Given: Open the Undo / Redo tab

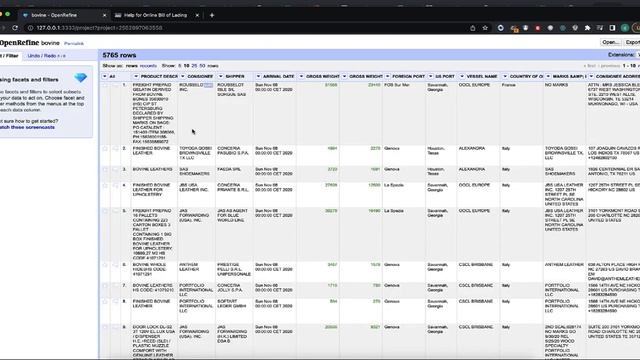Looking at the screenshot, I should (46, 56).
